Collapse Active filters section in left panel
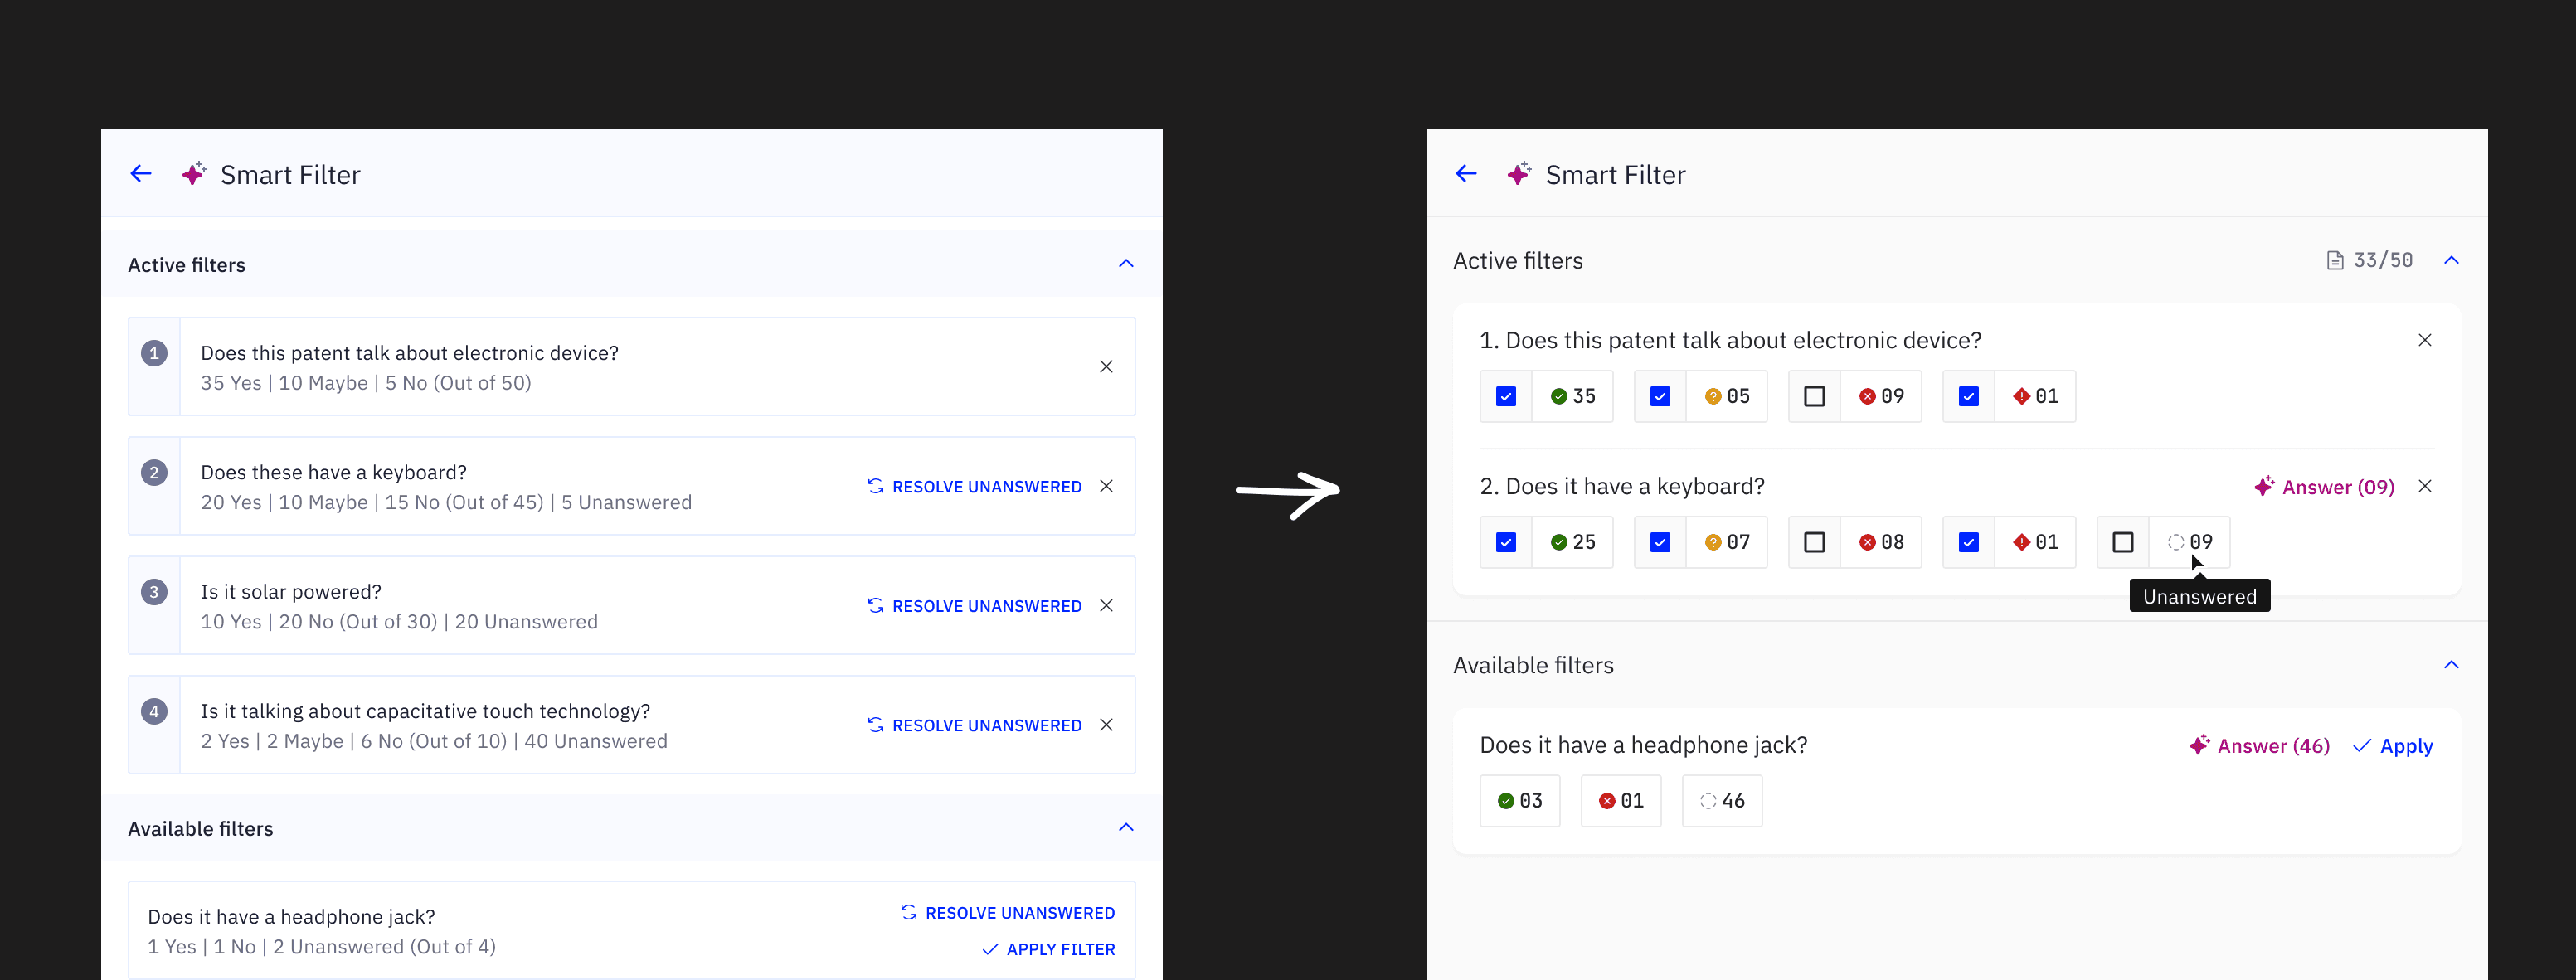This screenshot has height=980, width=2576. point(1126,264)
